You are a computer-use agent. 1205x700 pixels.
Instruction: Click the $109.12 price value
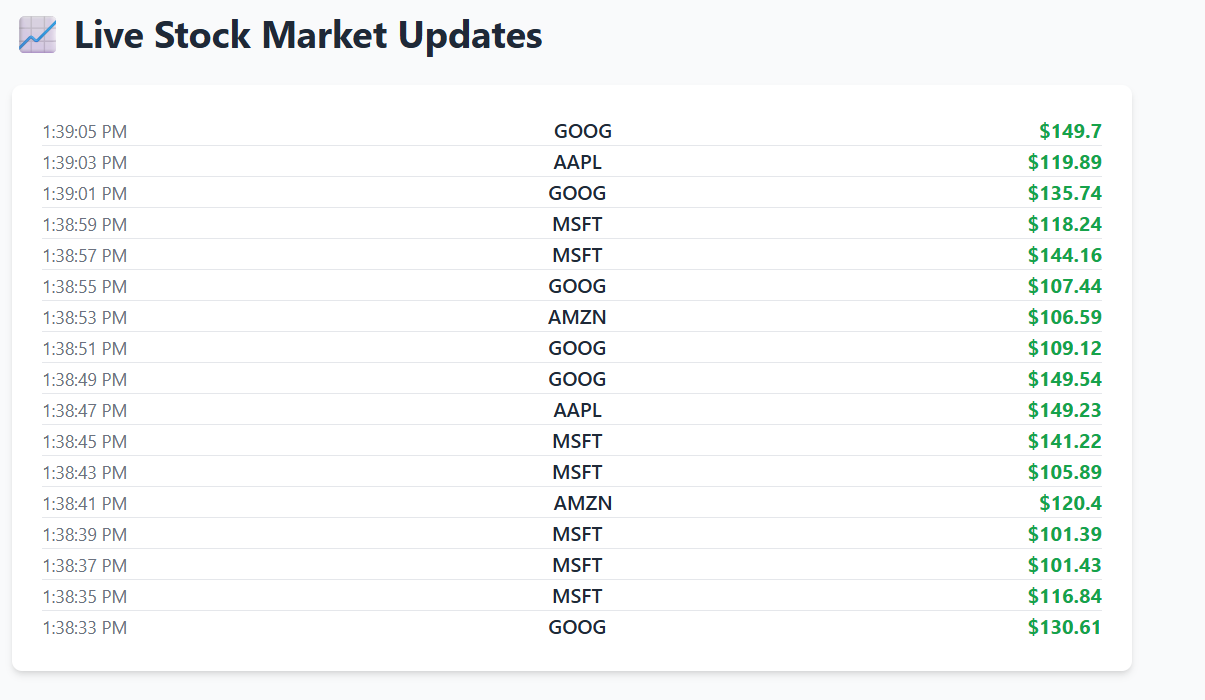pyautogui.click(x=1064, y=348)
